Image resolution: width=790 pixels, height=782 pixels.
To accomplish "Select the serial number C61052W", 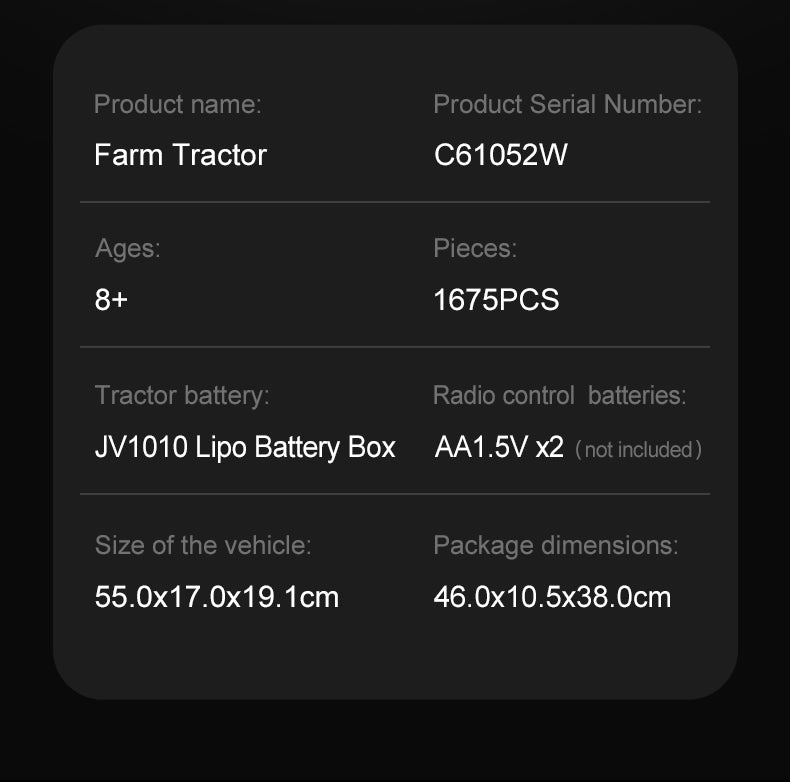I will point(501,155).
